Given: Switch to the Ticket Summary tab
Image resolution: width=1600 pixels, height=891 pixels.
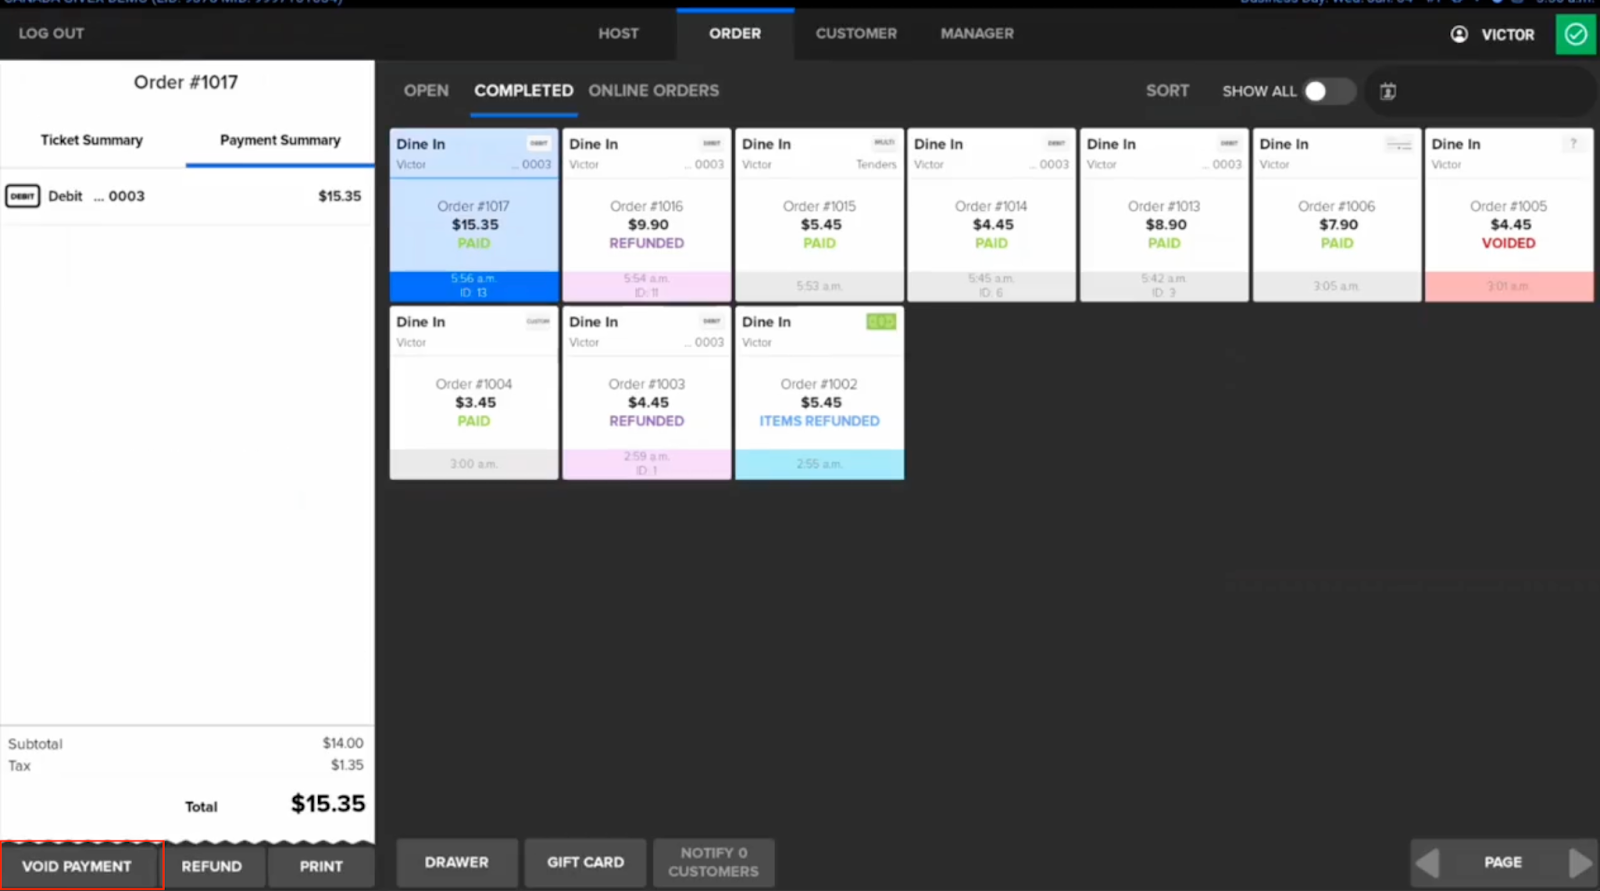Looking at the screenshot, I should tap(92, 140).
